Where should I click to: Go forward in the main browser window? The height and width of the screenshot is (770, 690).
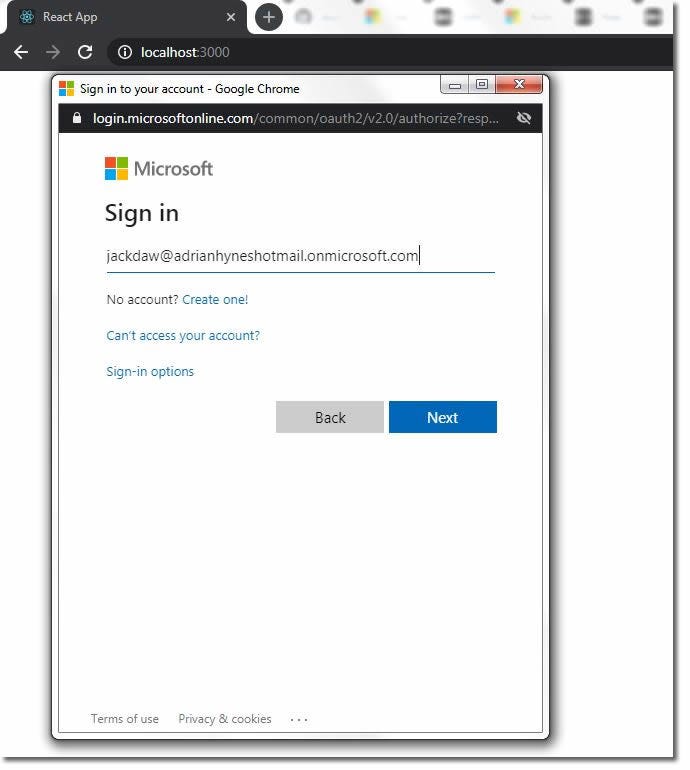pos(53,52)
